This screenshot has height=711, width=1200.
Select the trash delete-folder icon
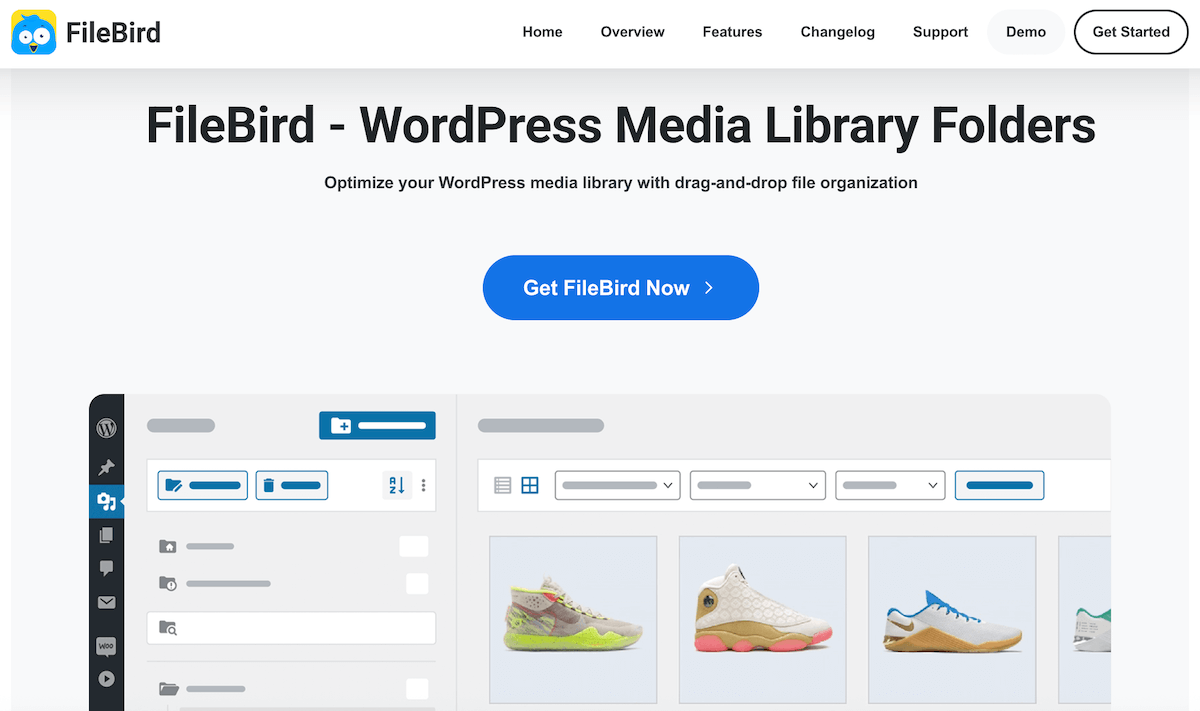tap(269, 485)
